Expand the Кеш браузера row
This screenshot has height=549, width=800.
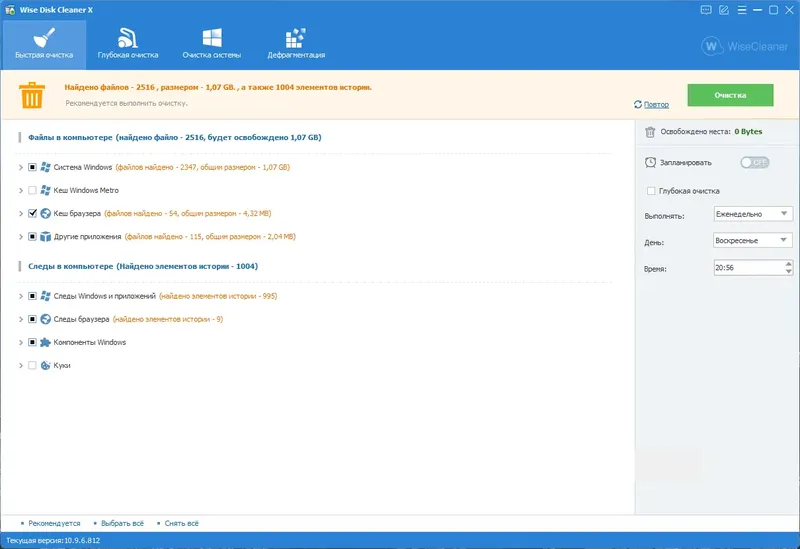click(x=21, y=213)
